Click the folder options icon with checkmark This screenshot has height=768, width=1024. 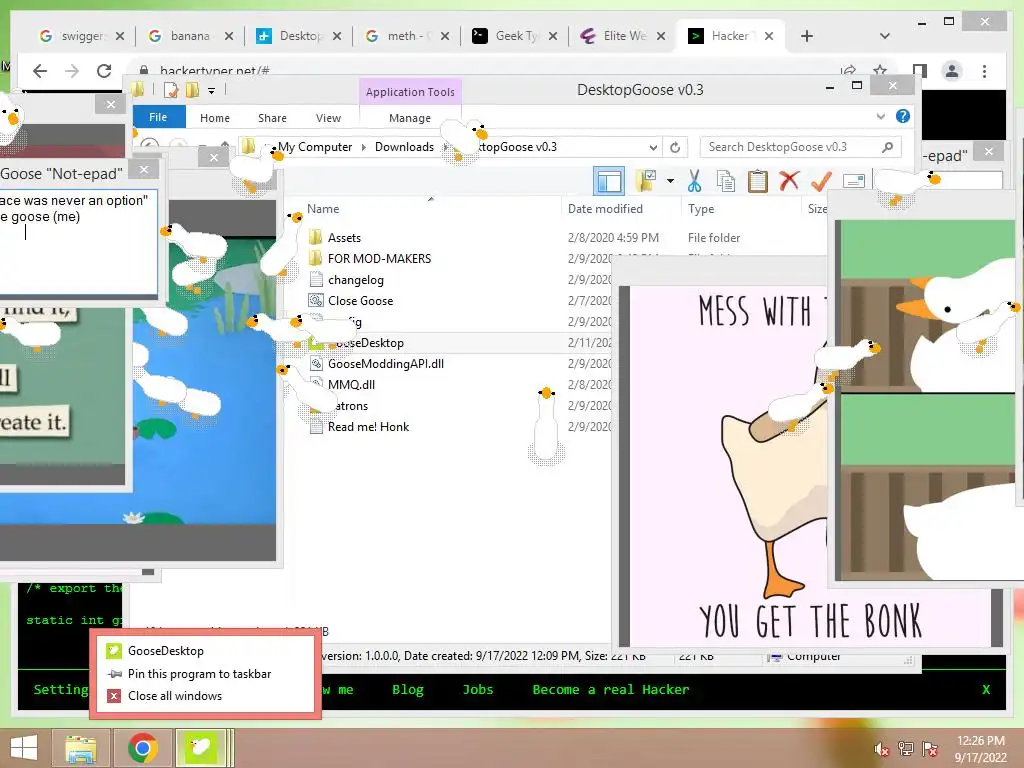tap(645, 181)
